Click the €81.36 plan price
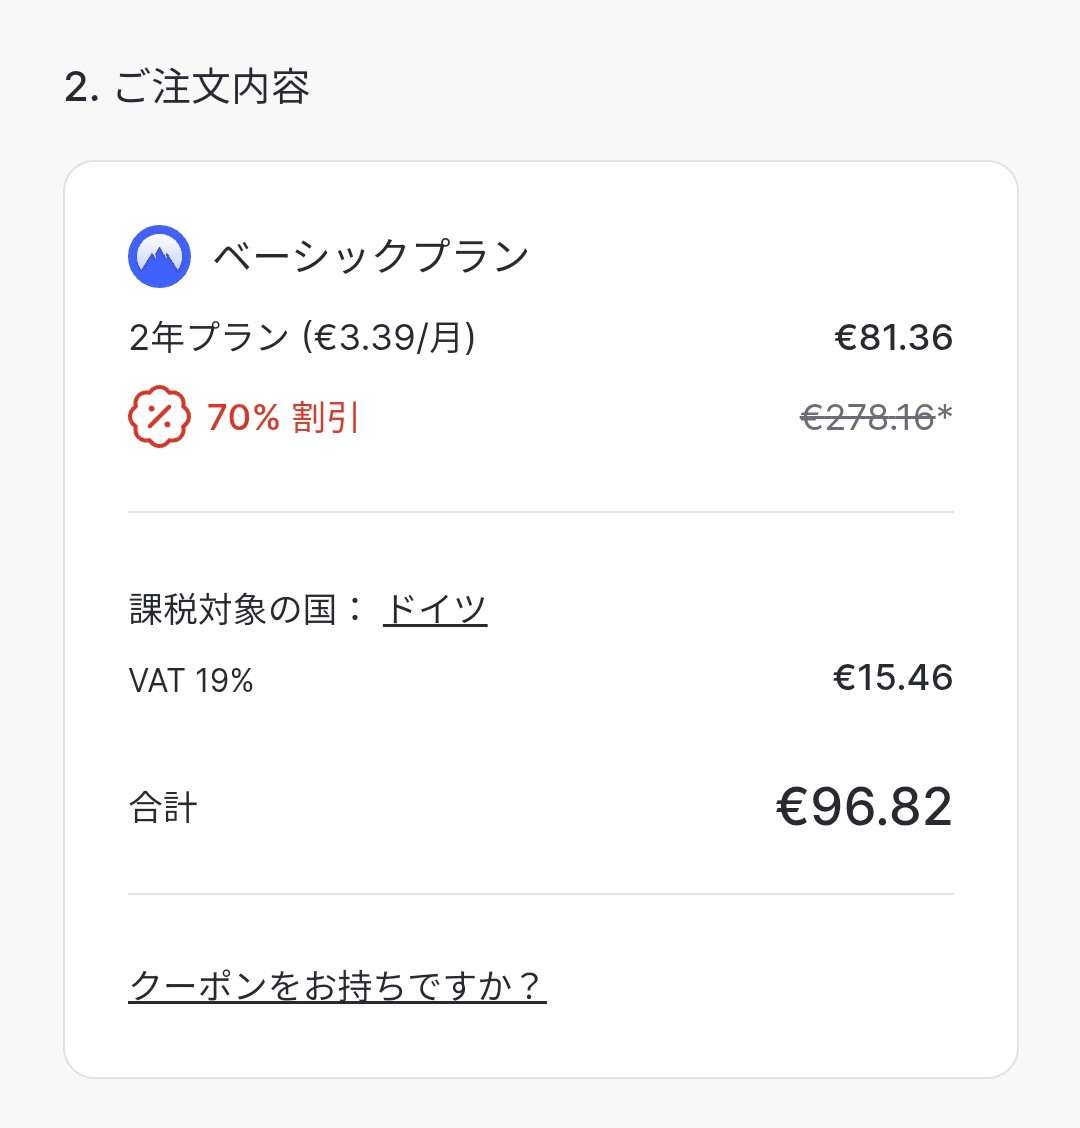1080x1128 pixels. [x=893, y=338]
